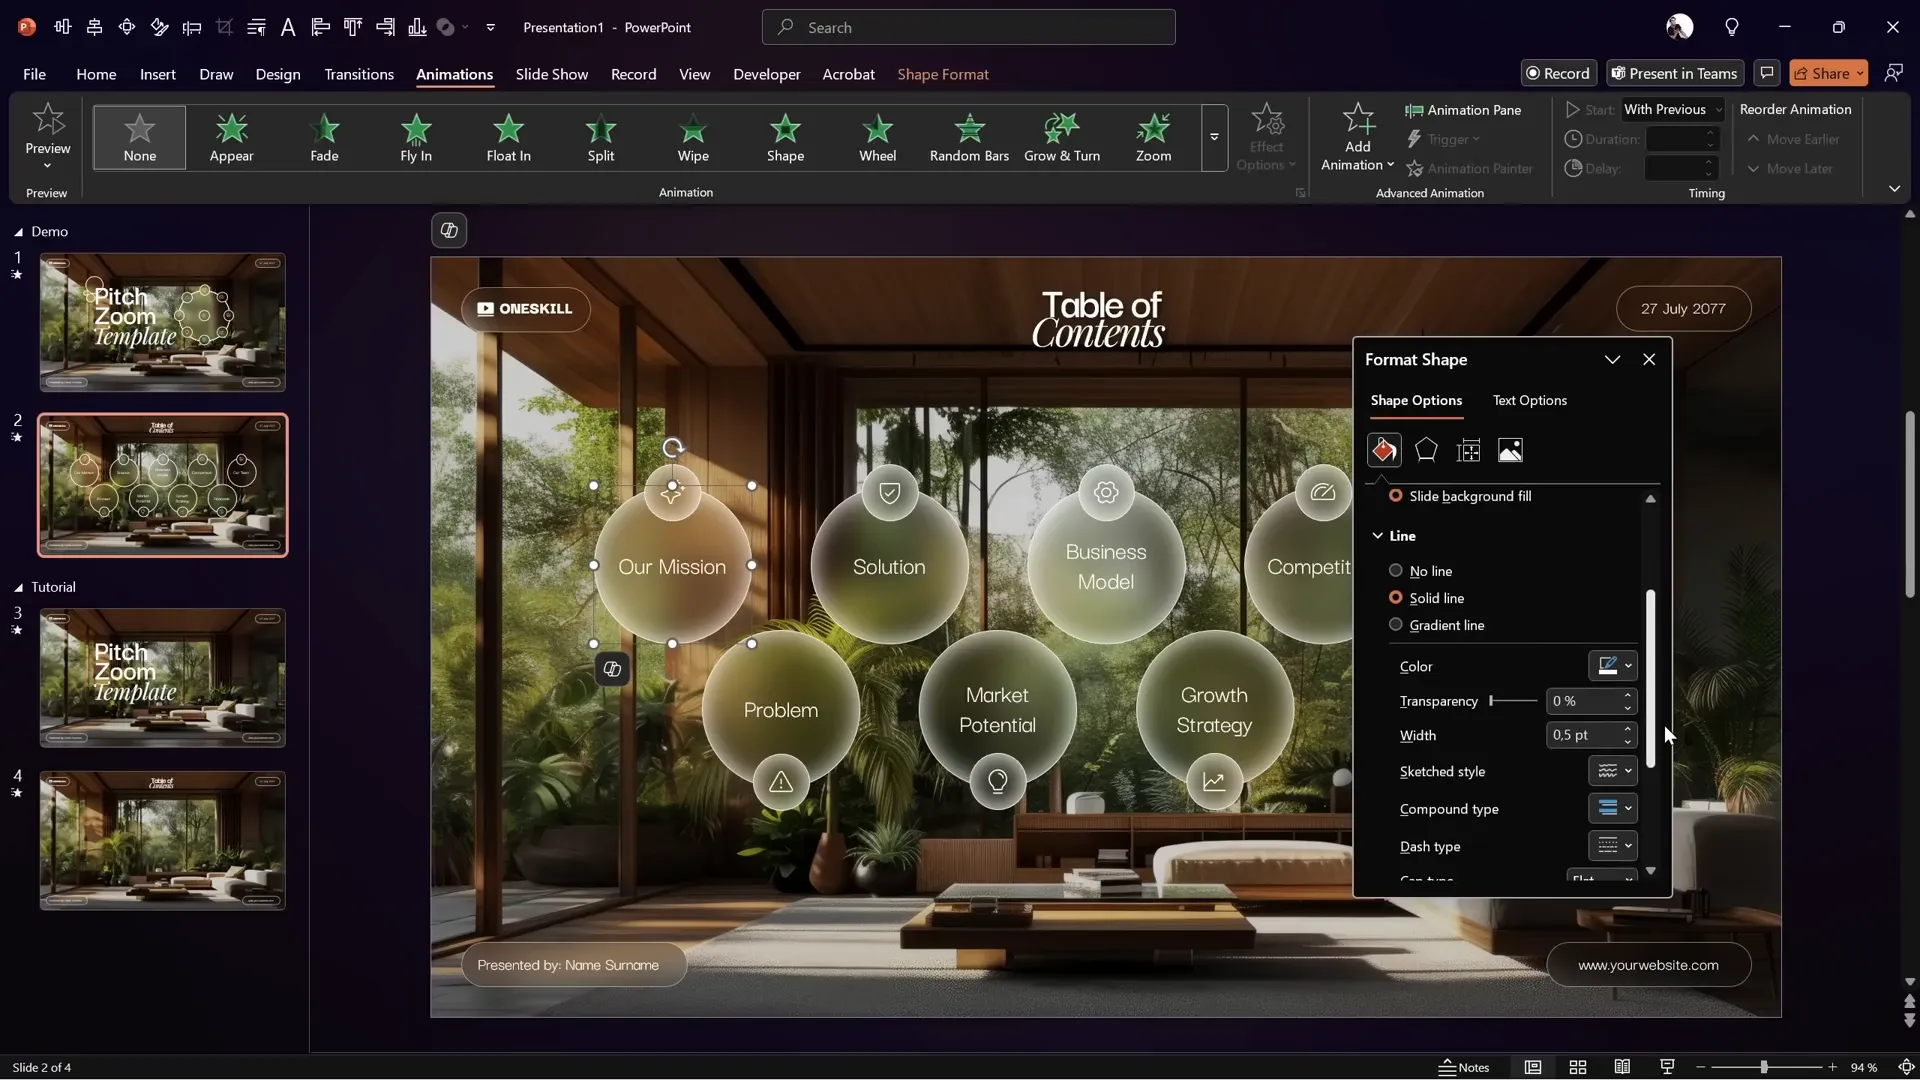Select the Fill & Line icon
The width and height of the screenshot is (1920, 1080).
tap(1384, 451)
